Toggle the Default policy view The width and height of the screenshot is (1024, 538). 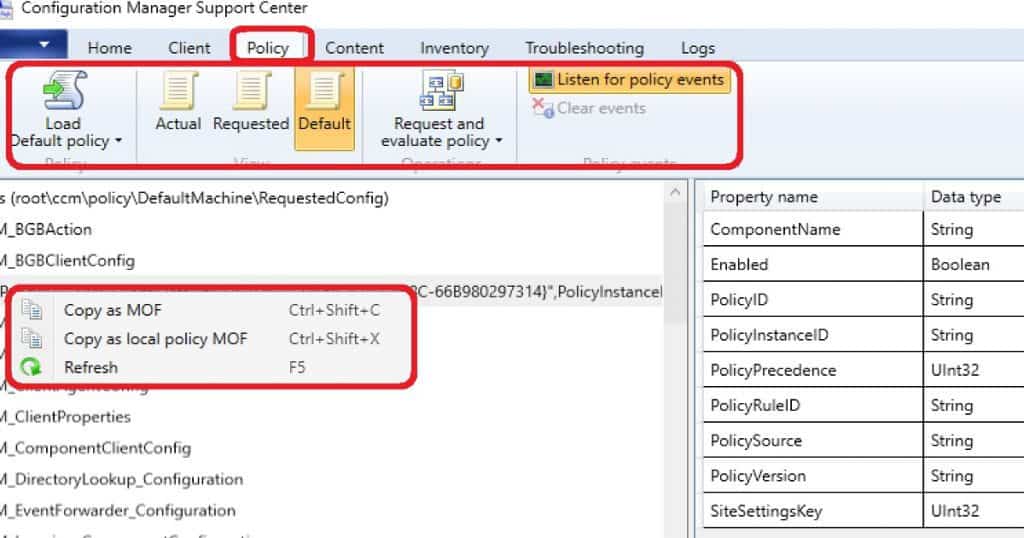point(325,108)
